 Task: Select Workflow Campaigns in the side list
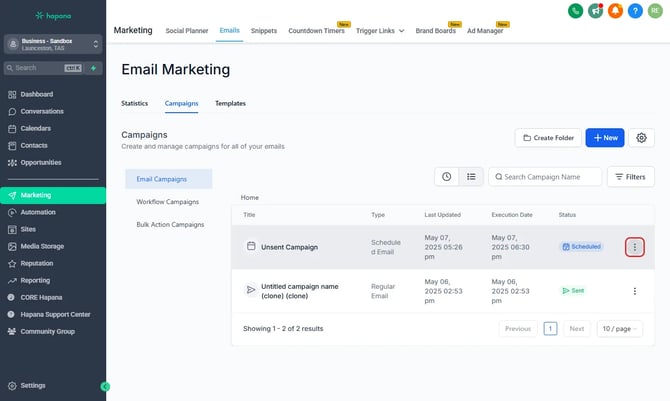click(168, 202)
